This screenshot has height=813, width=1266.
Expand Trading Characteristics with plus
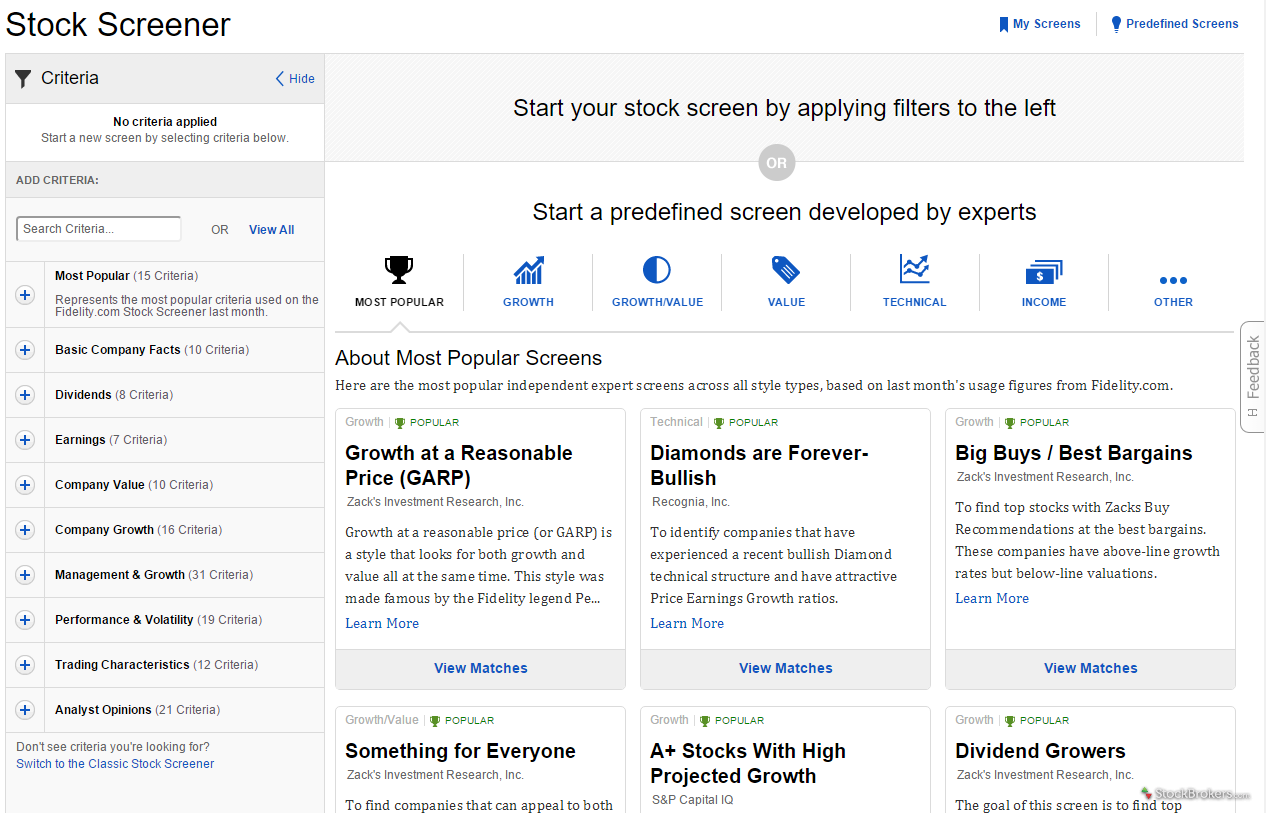pos(25,665)
